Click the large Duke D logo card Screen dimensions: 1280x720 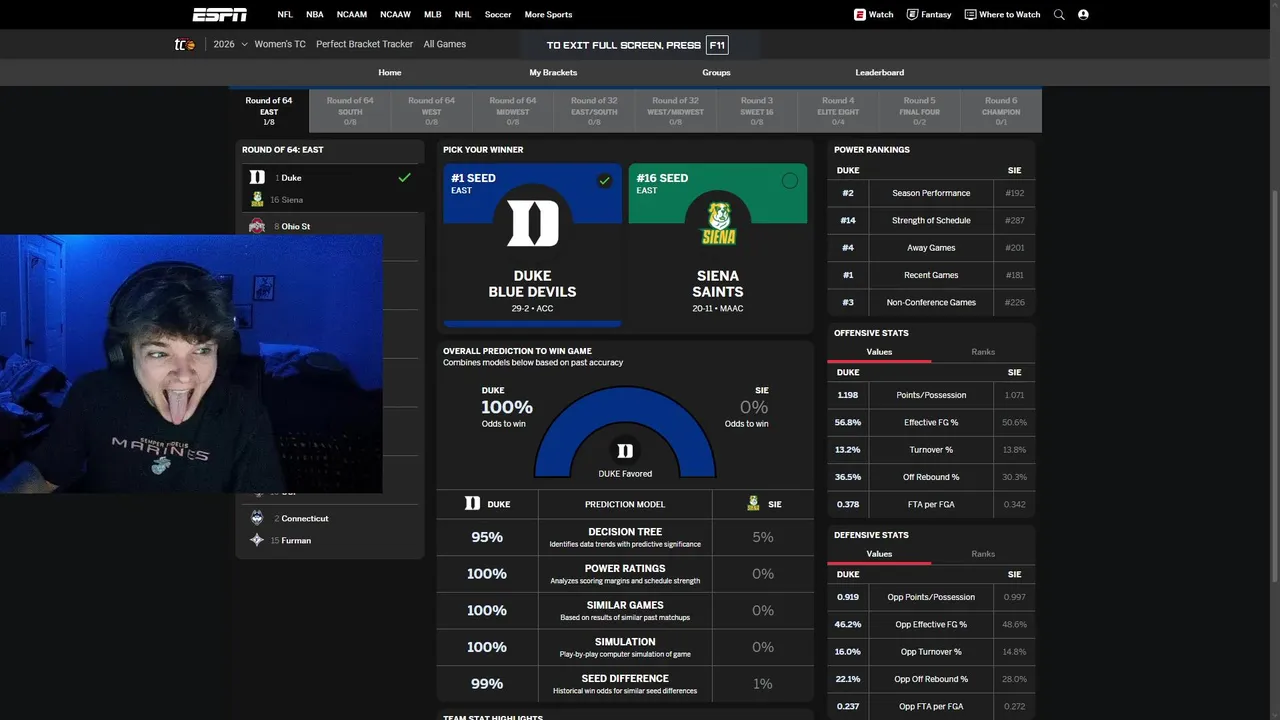point(532,223)
